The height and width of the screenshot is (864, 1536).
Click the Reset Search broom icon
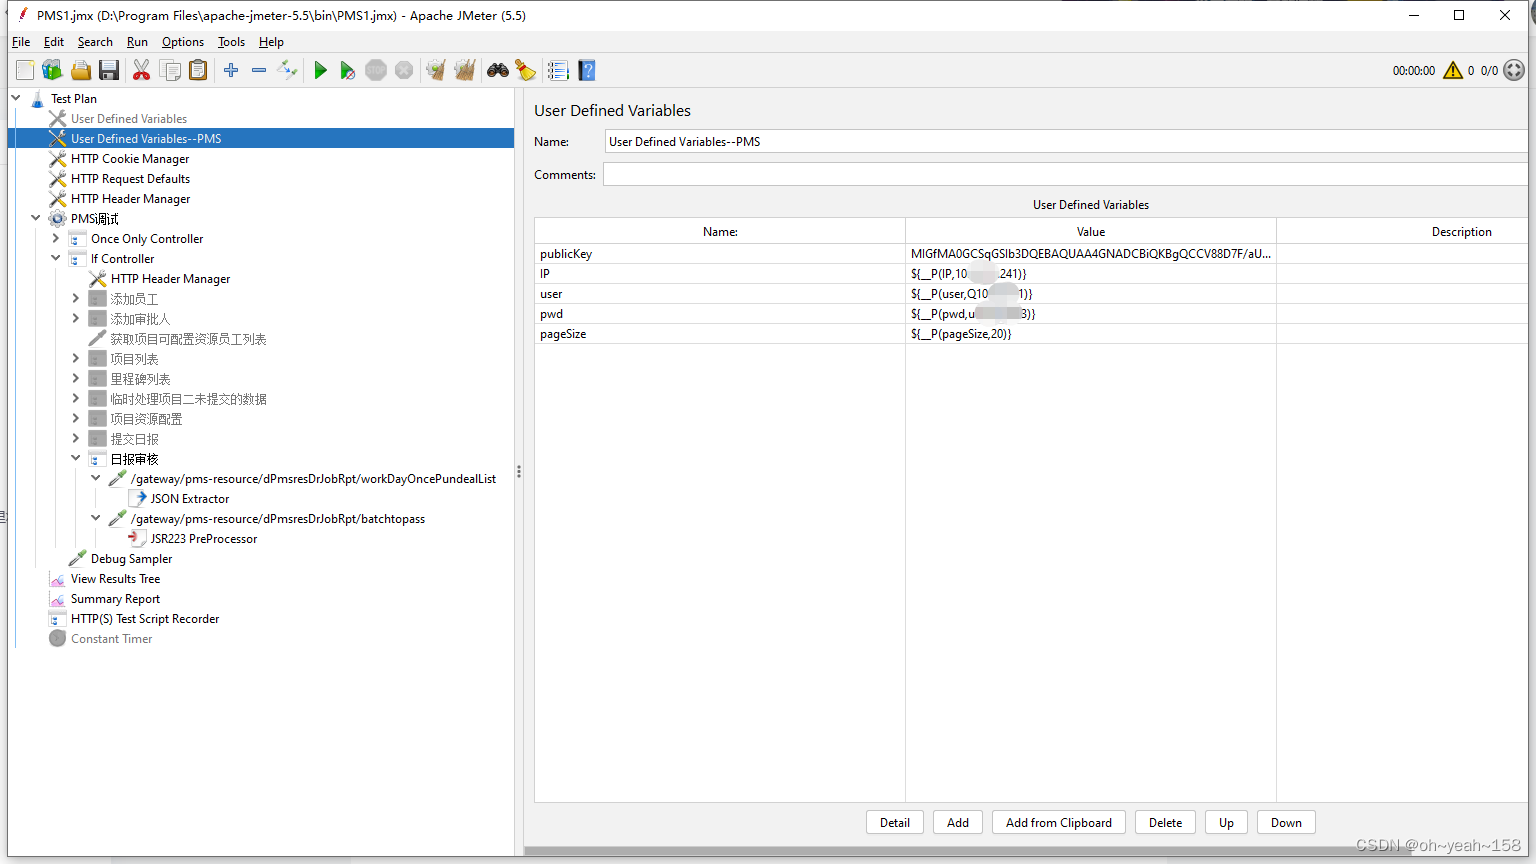click(525, 70)
